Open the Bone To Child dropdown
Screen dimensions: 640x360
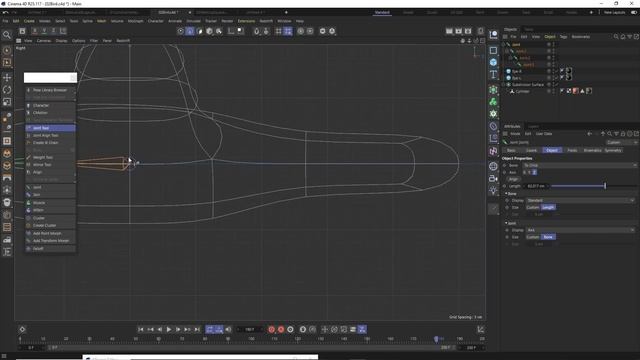coord(580,165)
